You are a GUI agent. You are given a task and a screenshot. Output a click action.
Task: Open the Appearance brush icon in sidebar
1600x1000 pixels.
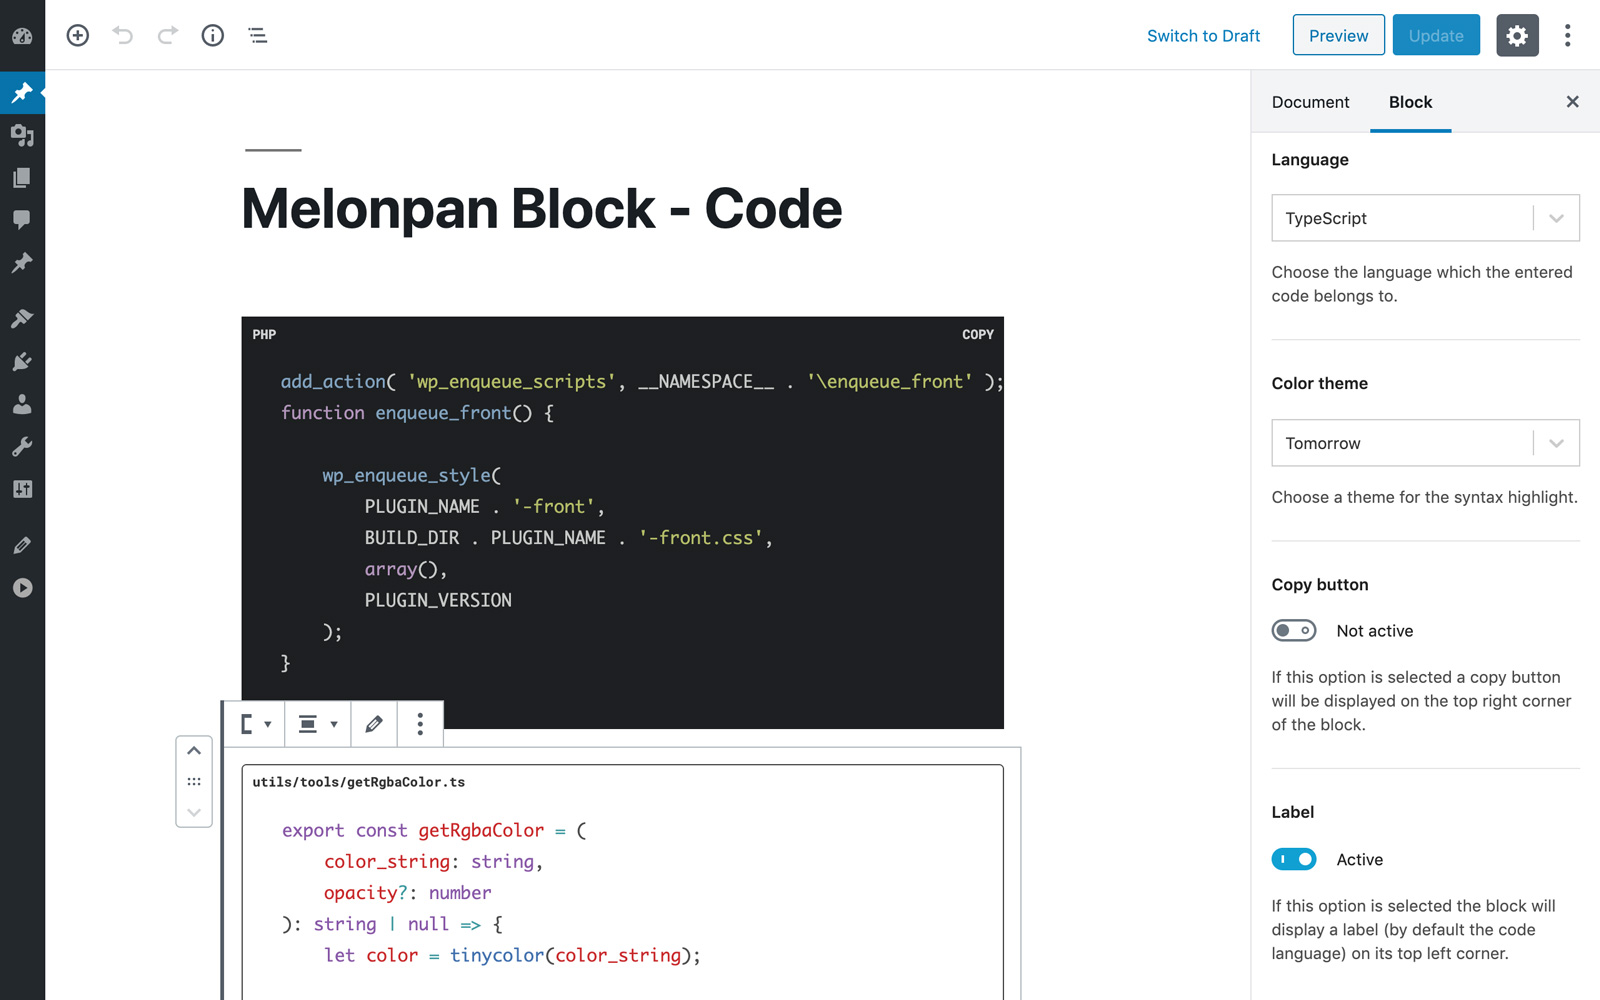(22, 318)
